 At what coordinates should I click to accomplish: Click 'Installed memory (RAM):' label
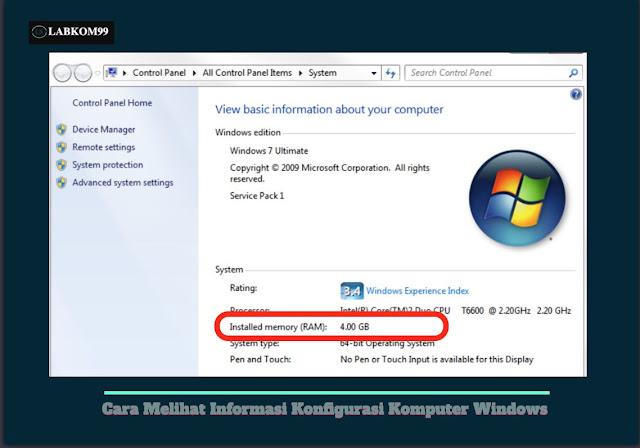(278, 327)
